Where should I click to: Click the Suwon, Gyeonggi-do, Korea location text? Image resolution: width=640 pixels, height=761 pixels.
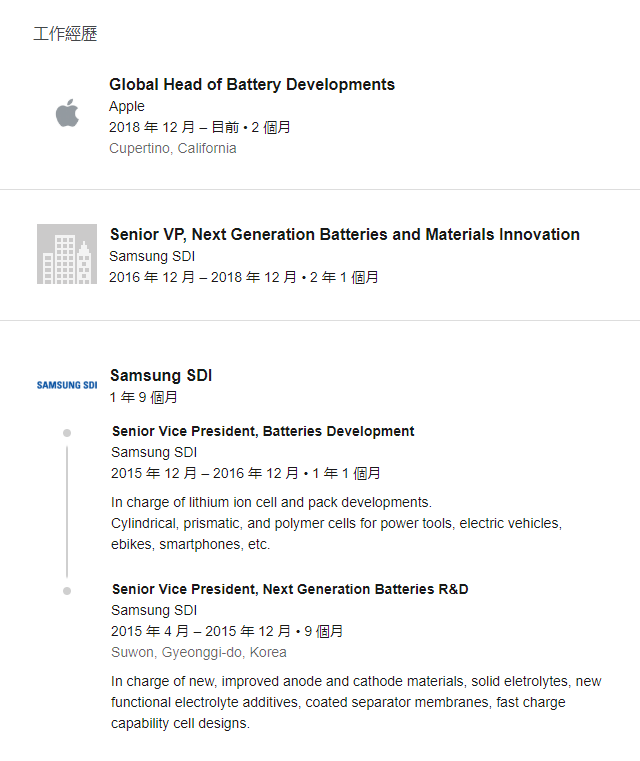199,652
